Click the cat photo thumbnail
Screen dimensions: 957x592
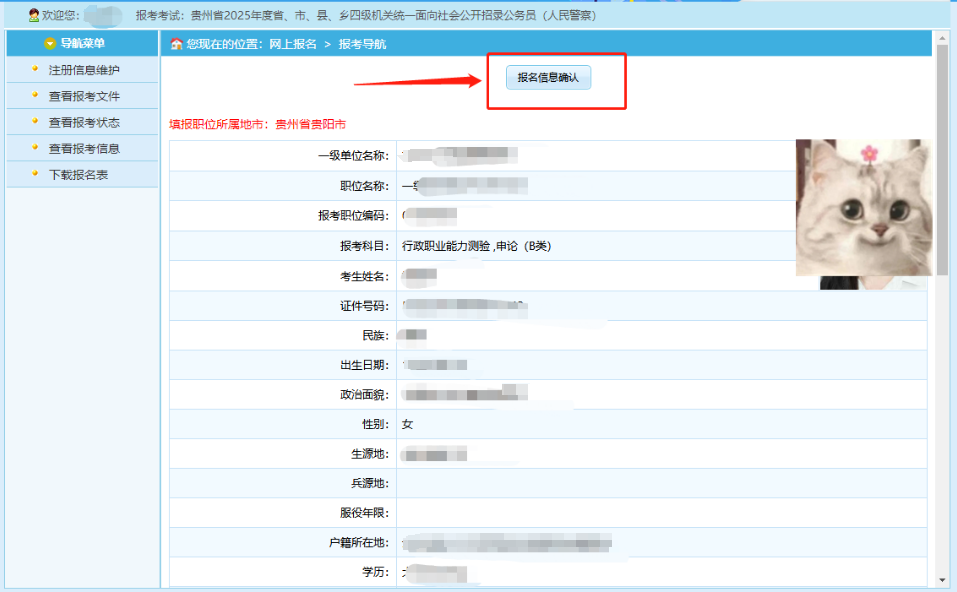[x=864, y=208]
